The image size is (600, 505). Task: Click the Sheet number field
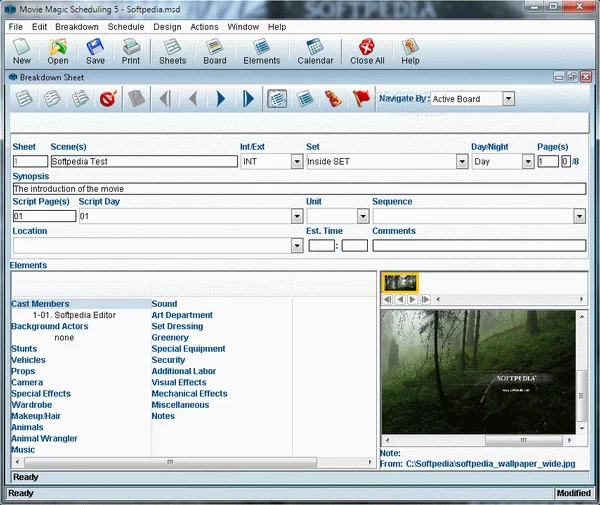[x=30, y=161]
